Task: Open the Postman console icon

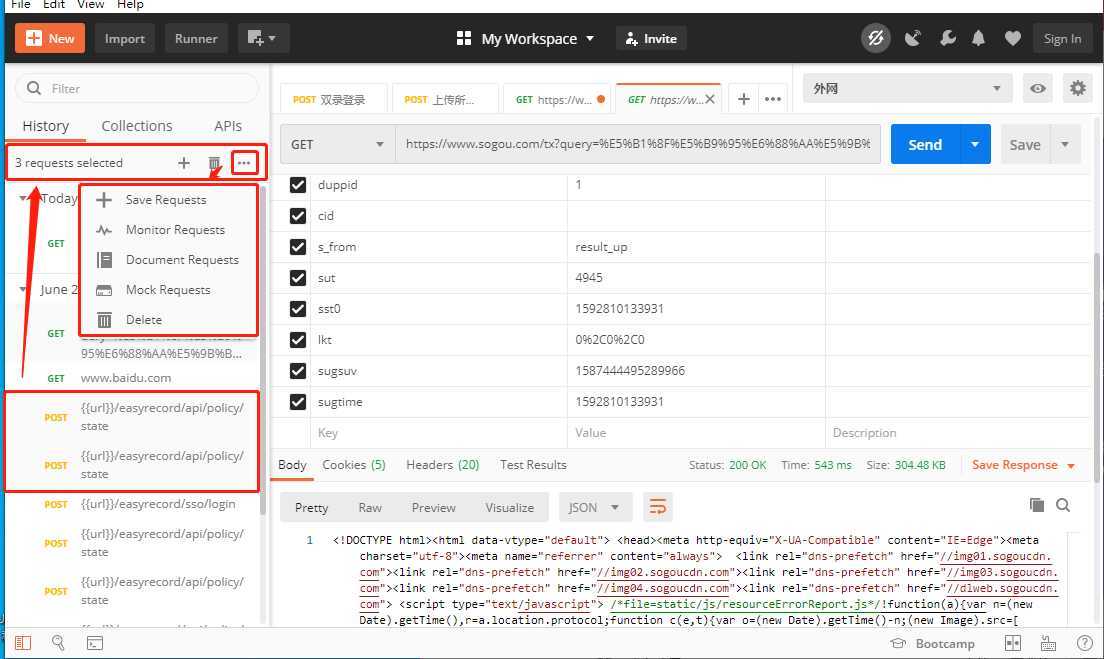Action: tap(94, 643)
